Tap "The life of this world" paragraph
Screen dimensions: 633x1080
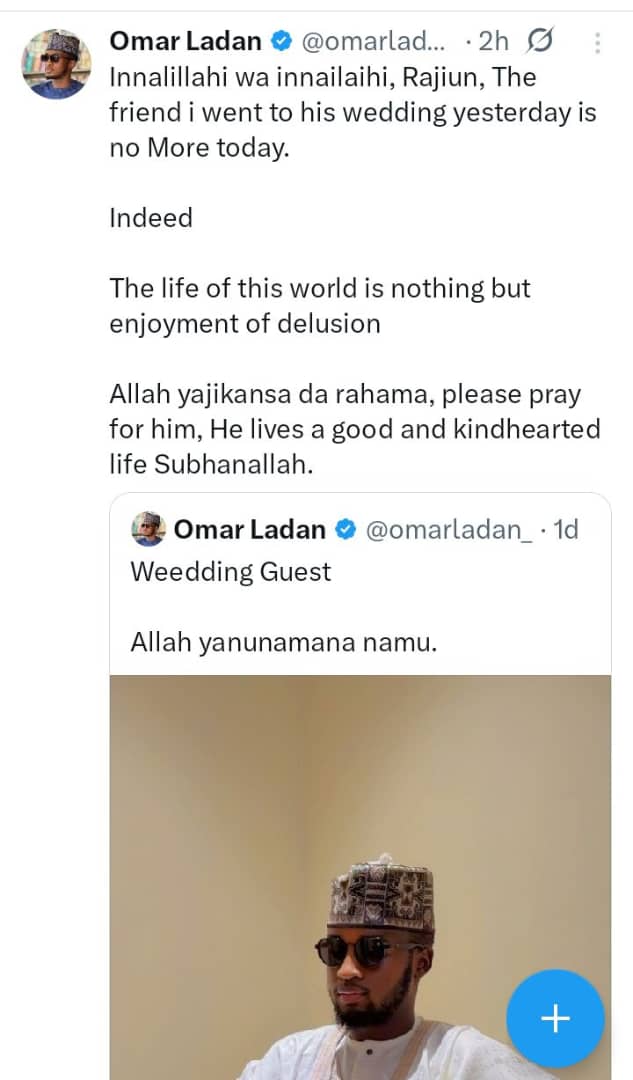tap(320, 306)
